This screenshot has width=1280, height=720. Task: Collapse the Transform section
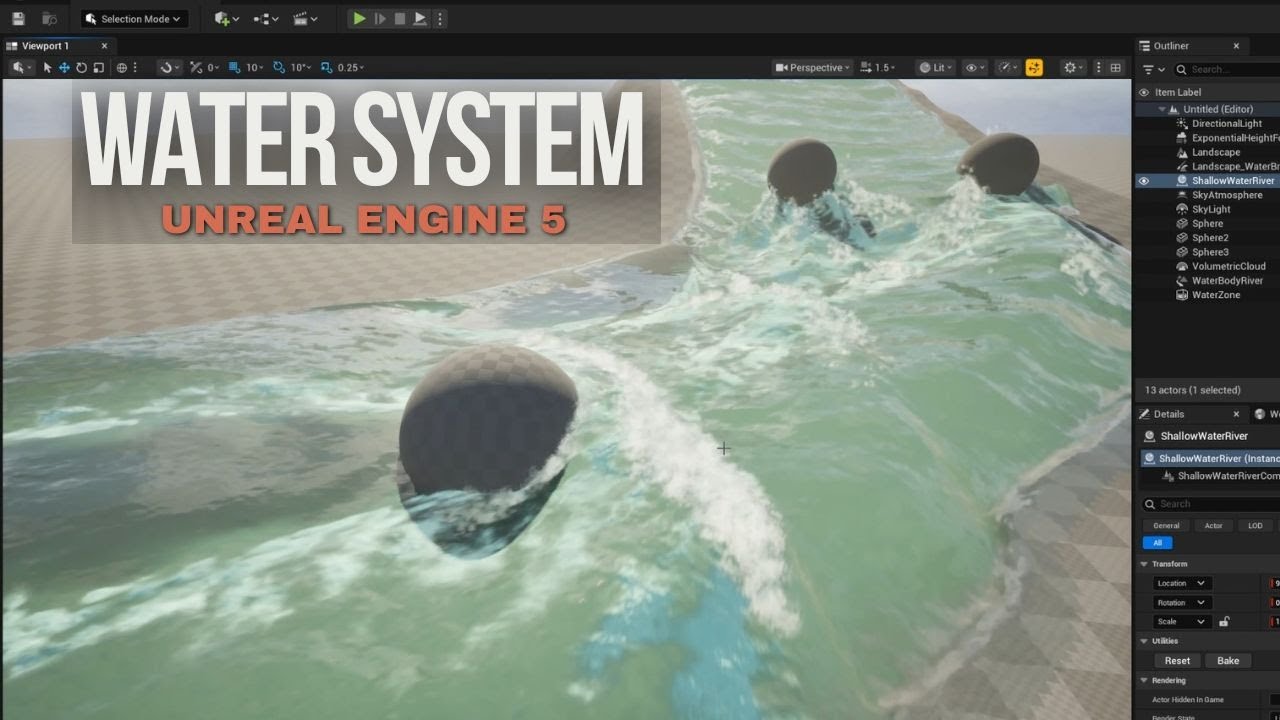pos(1144,564)
